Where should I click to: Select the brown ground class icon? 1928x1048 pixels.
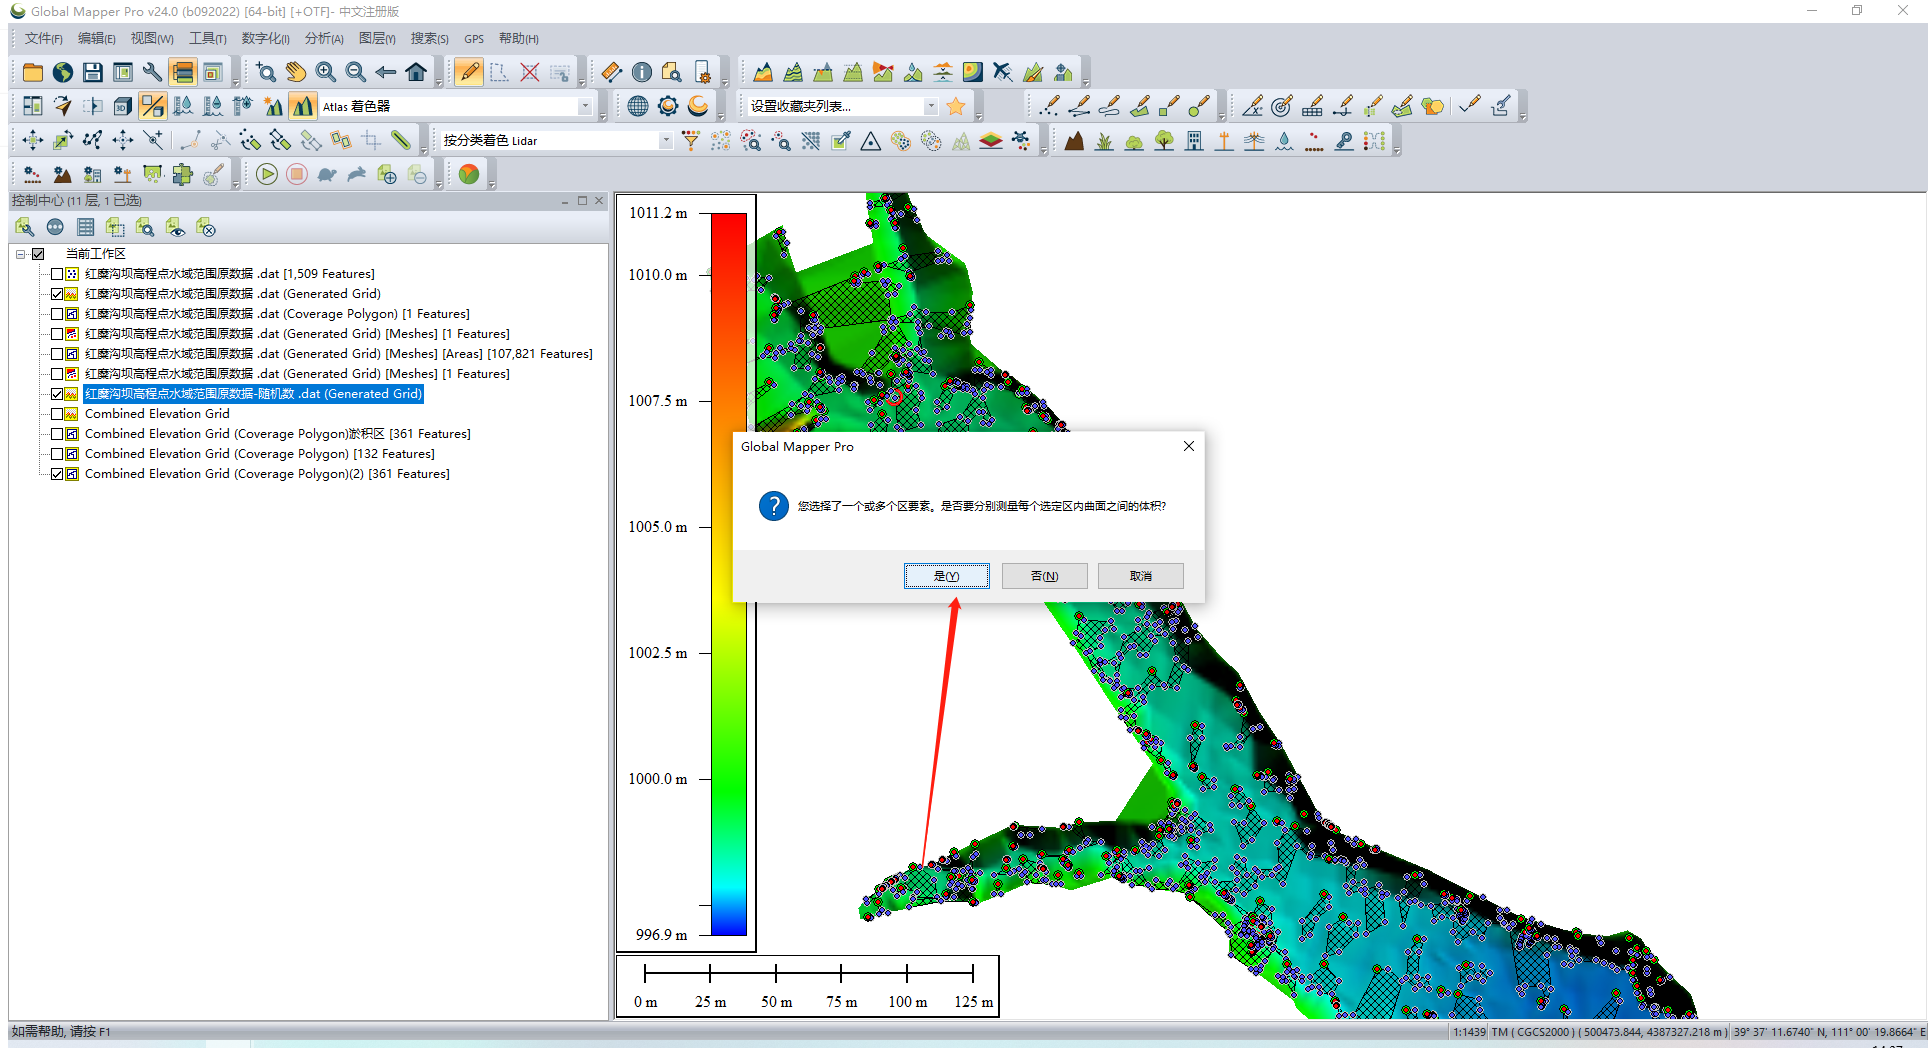(x=1074, y=141)
